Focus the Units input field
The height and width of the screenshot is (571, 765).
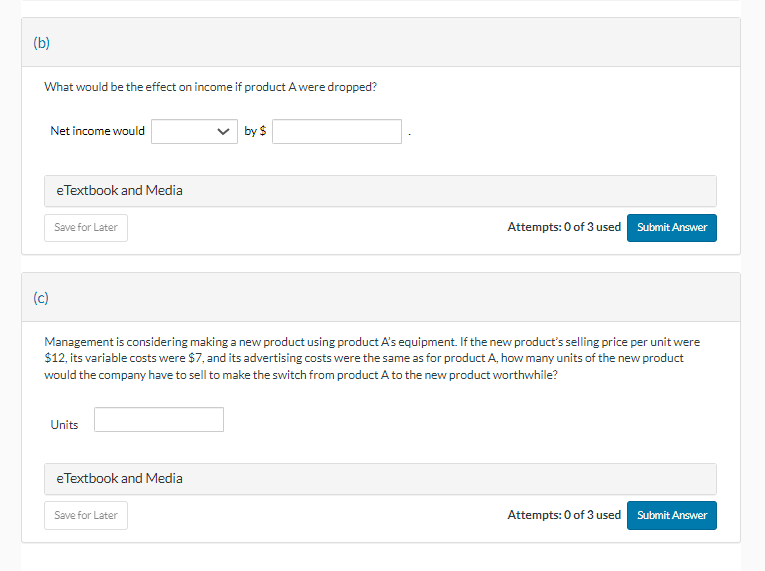coord(159,420)
